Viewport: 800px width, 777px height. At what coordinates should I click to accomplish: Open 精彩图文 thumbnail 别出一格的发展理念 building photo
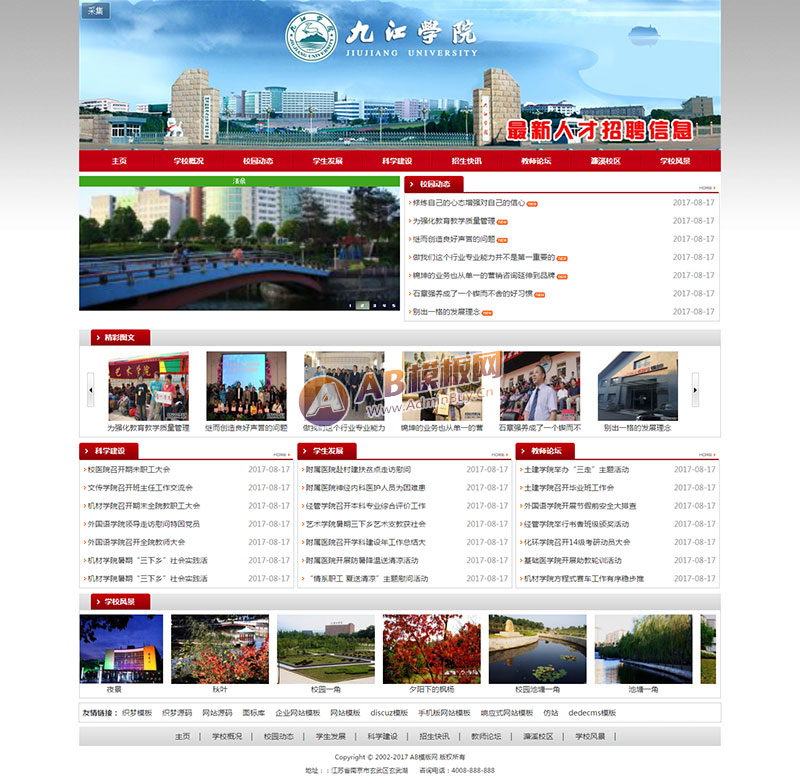coord(638,386)
